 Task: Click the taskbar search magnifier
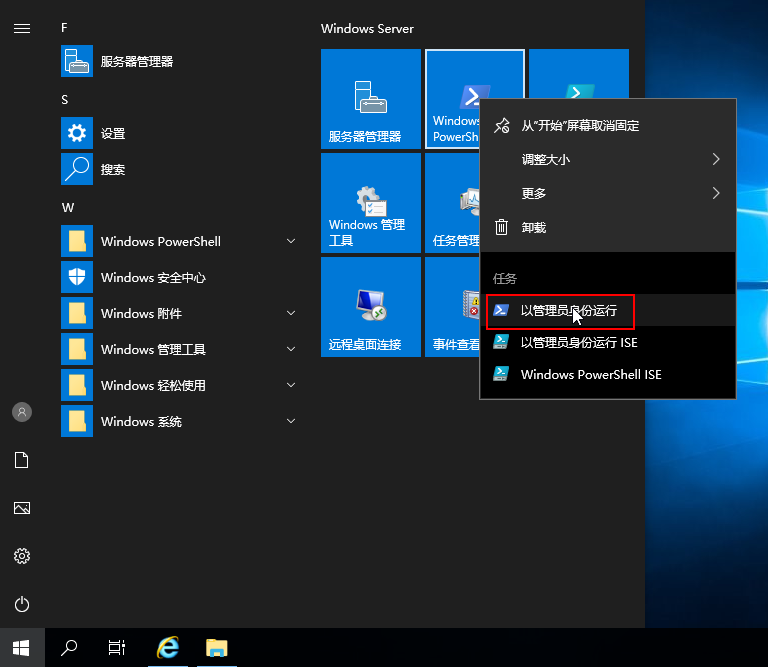[69, 648]
